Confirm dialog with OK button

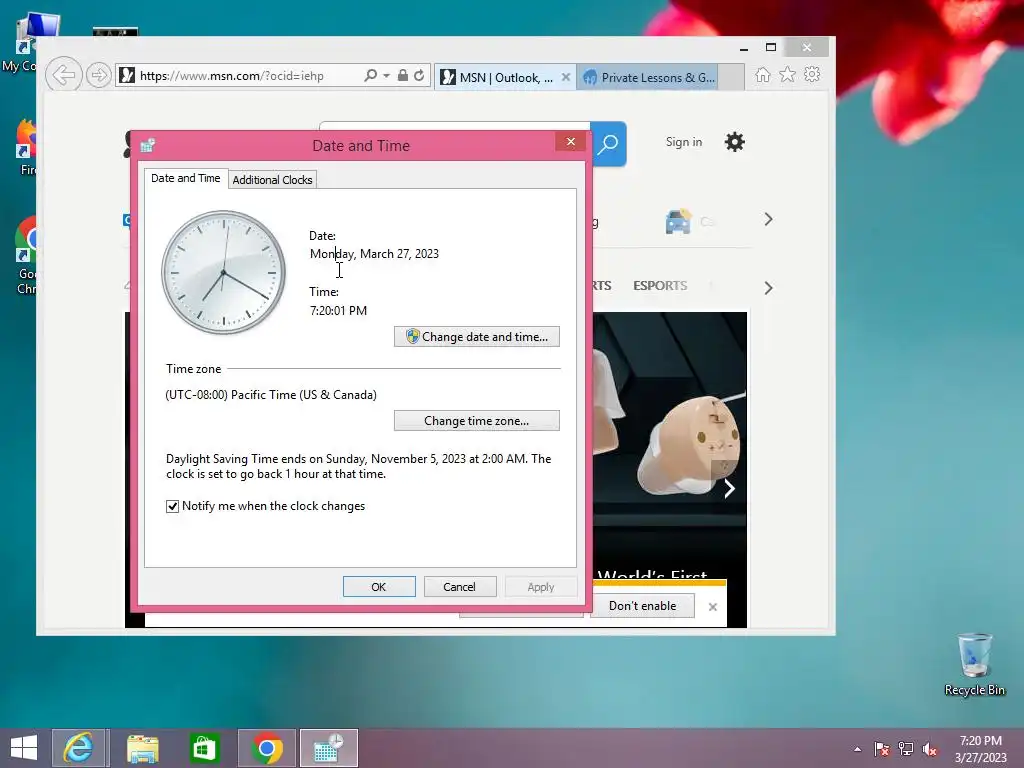[x=379, y=586]
